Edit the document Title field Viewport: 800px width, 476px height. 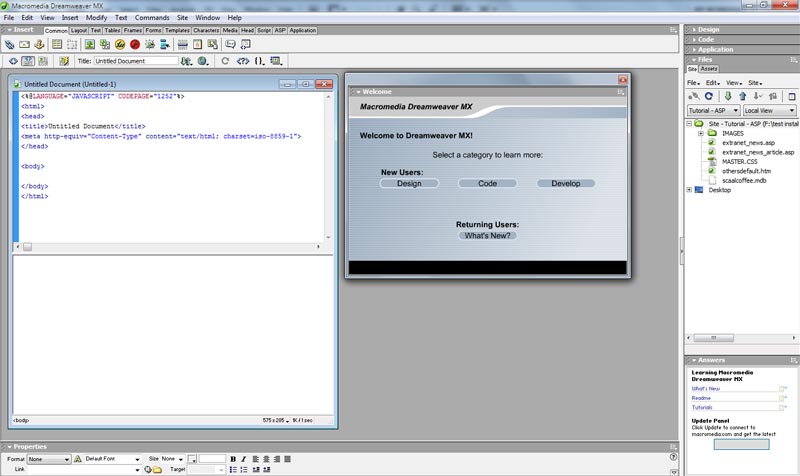[x=136, y=61]
